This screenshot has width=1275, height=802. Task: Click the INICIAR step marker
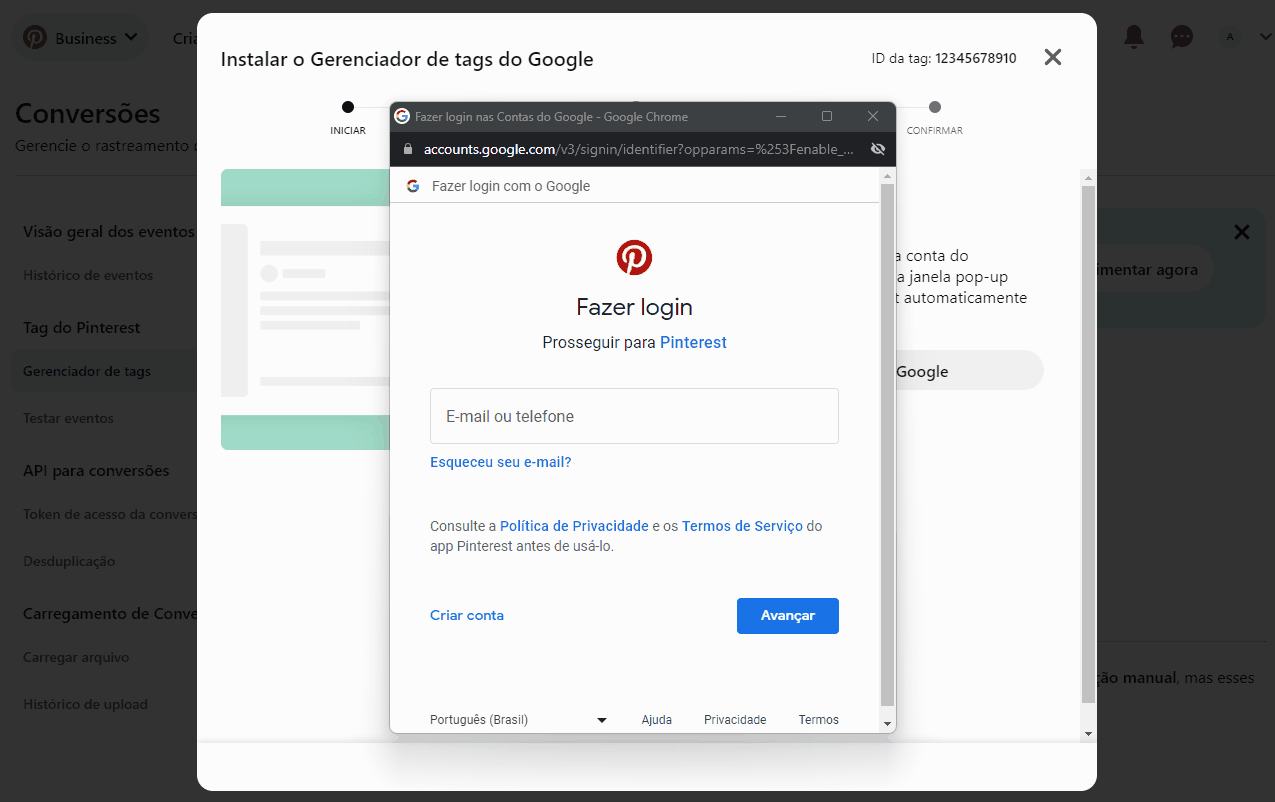point(348,107)
